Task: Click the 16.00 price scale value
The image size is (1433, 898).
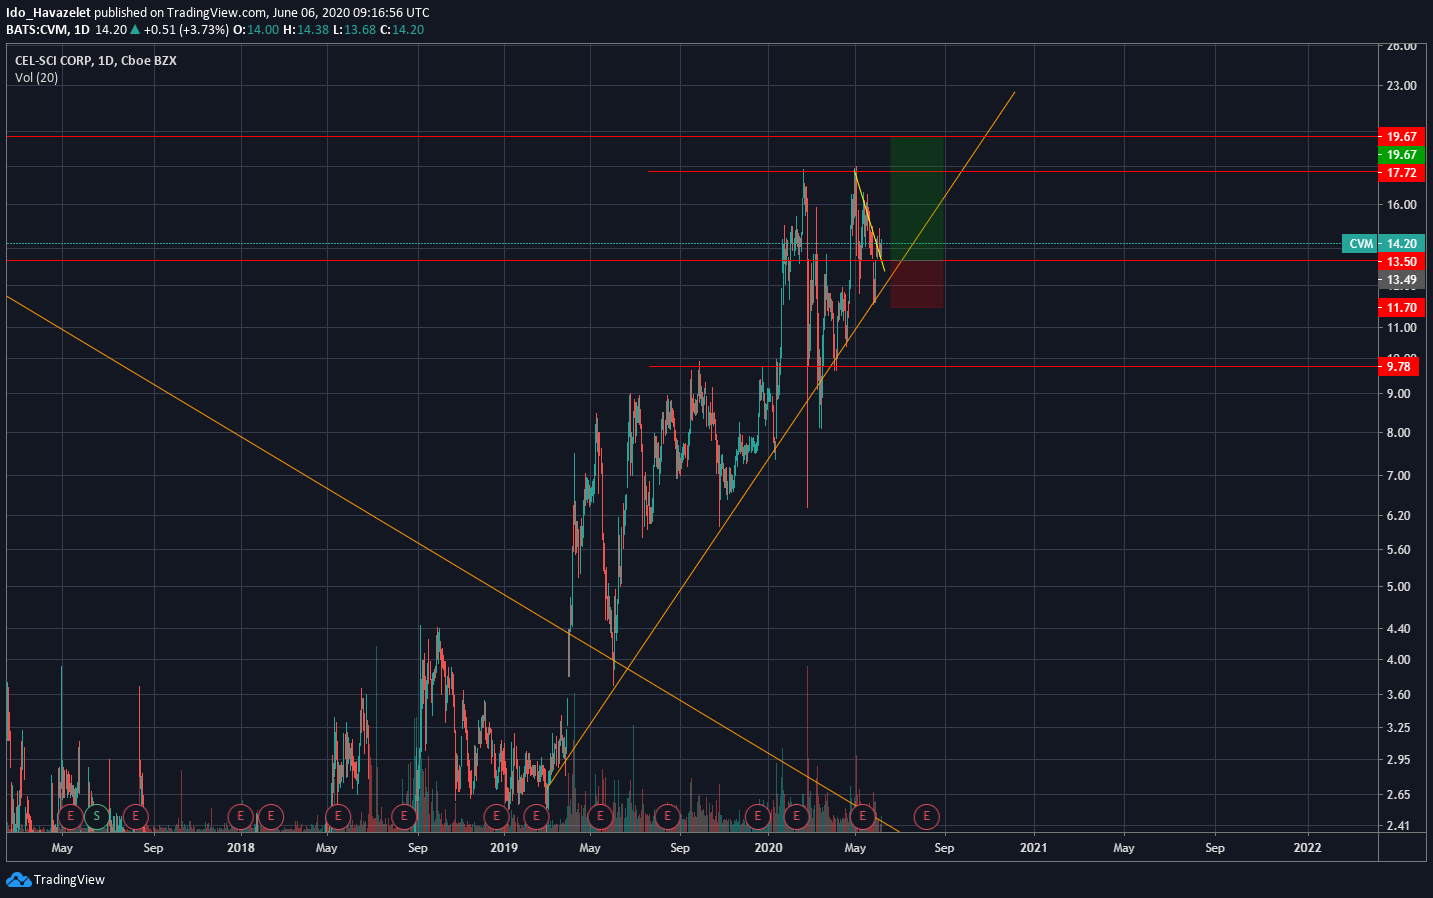Action: [1401, 205]
